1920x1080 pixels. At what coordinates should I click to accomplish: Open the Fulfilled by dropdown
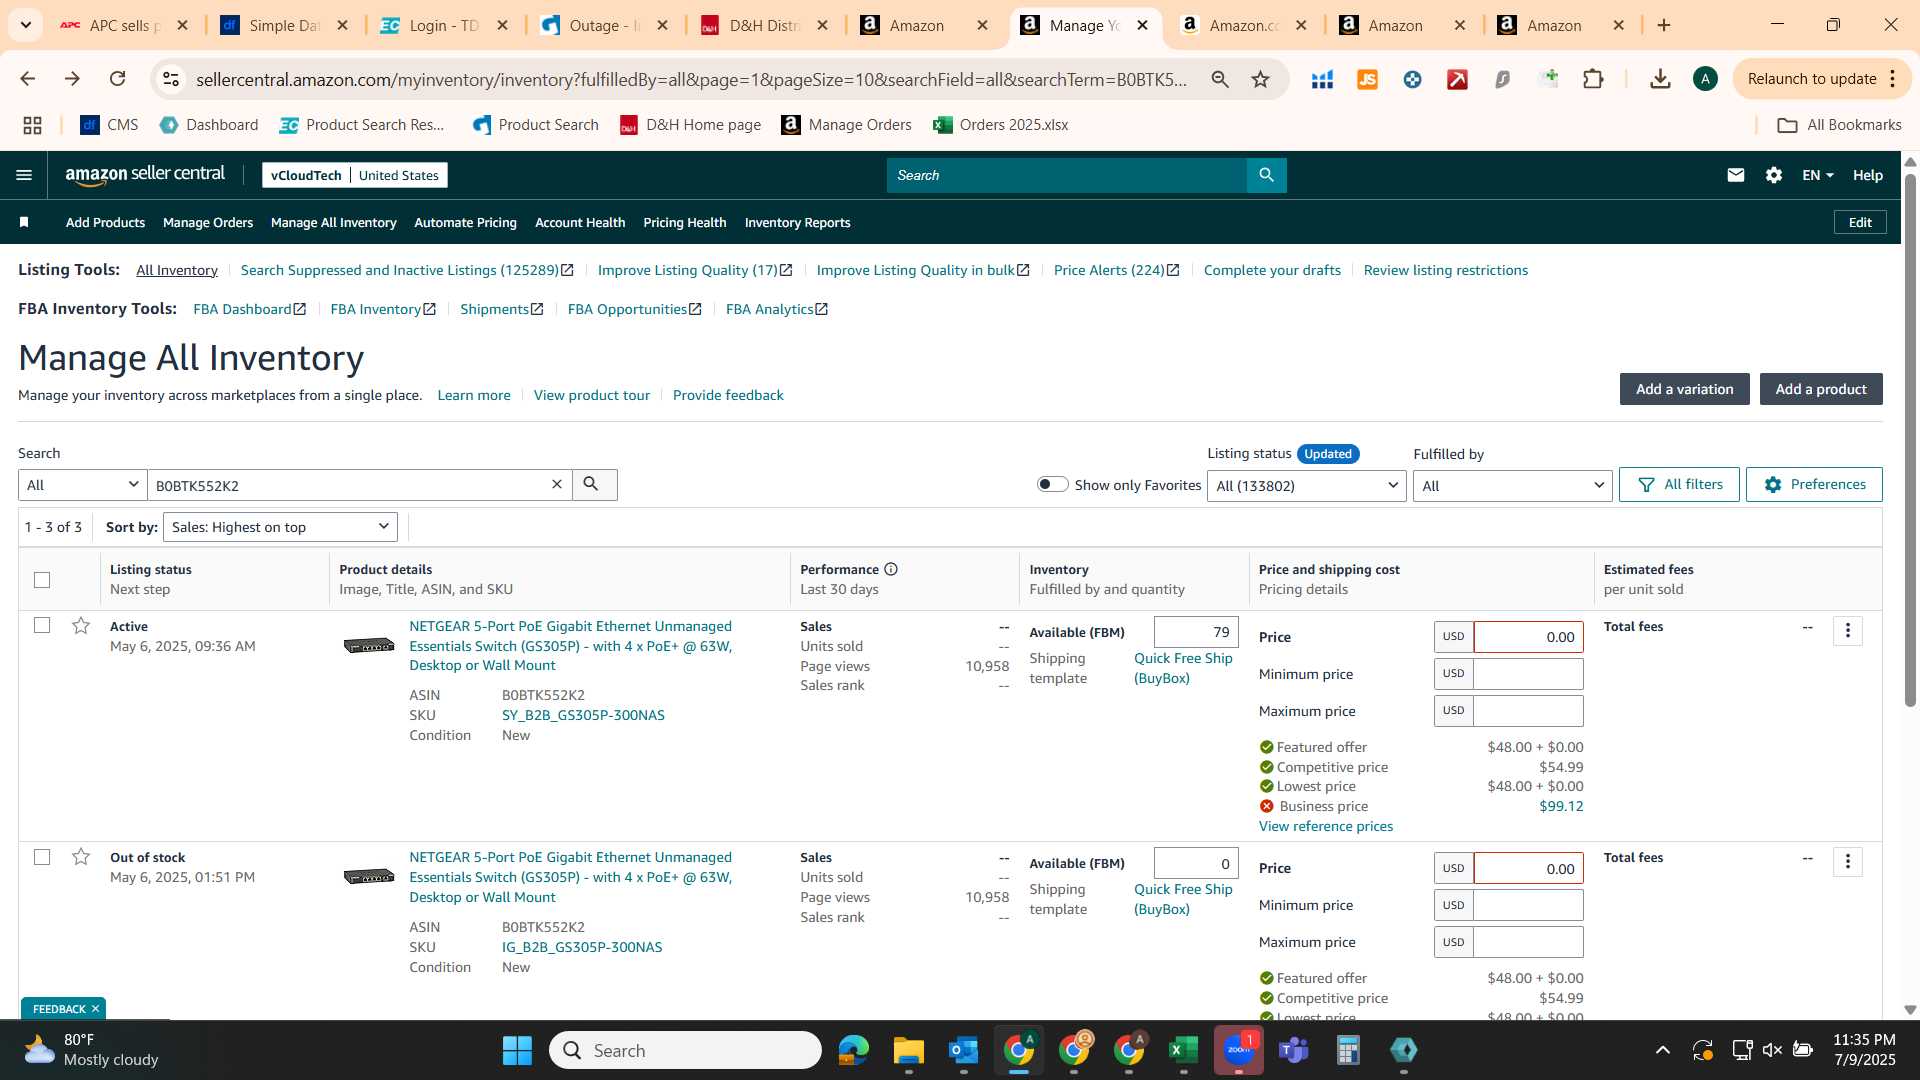pyautogui.click(x=1512, y=486)
